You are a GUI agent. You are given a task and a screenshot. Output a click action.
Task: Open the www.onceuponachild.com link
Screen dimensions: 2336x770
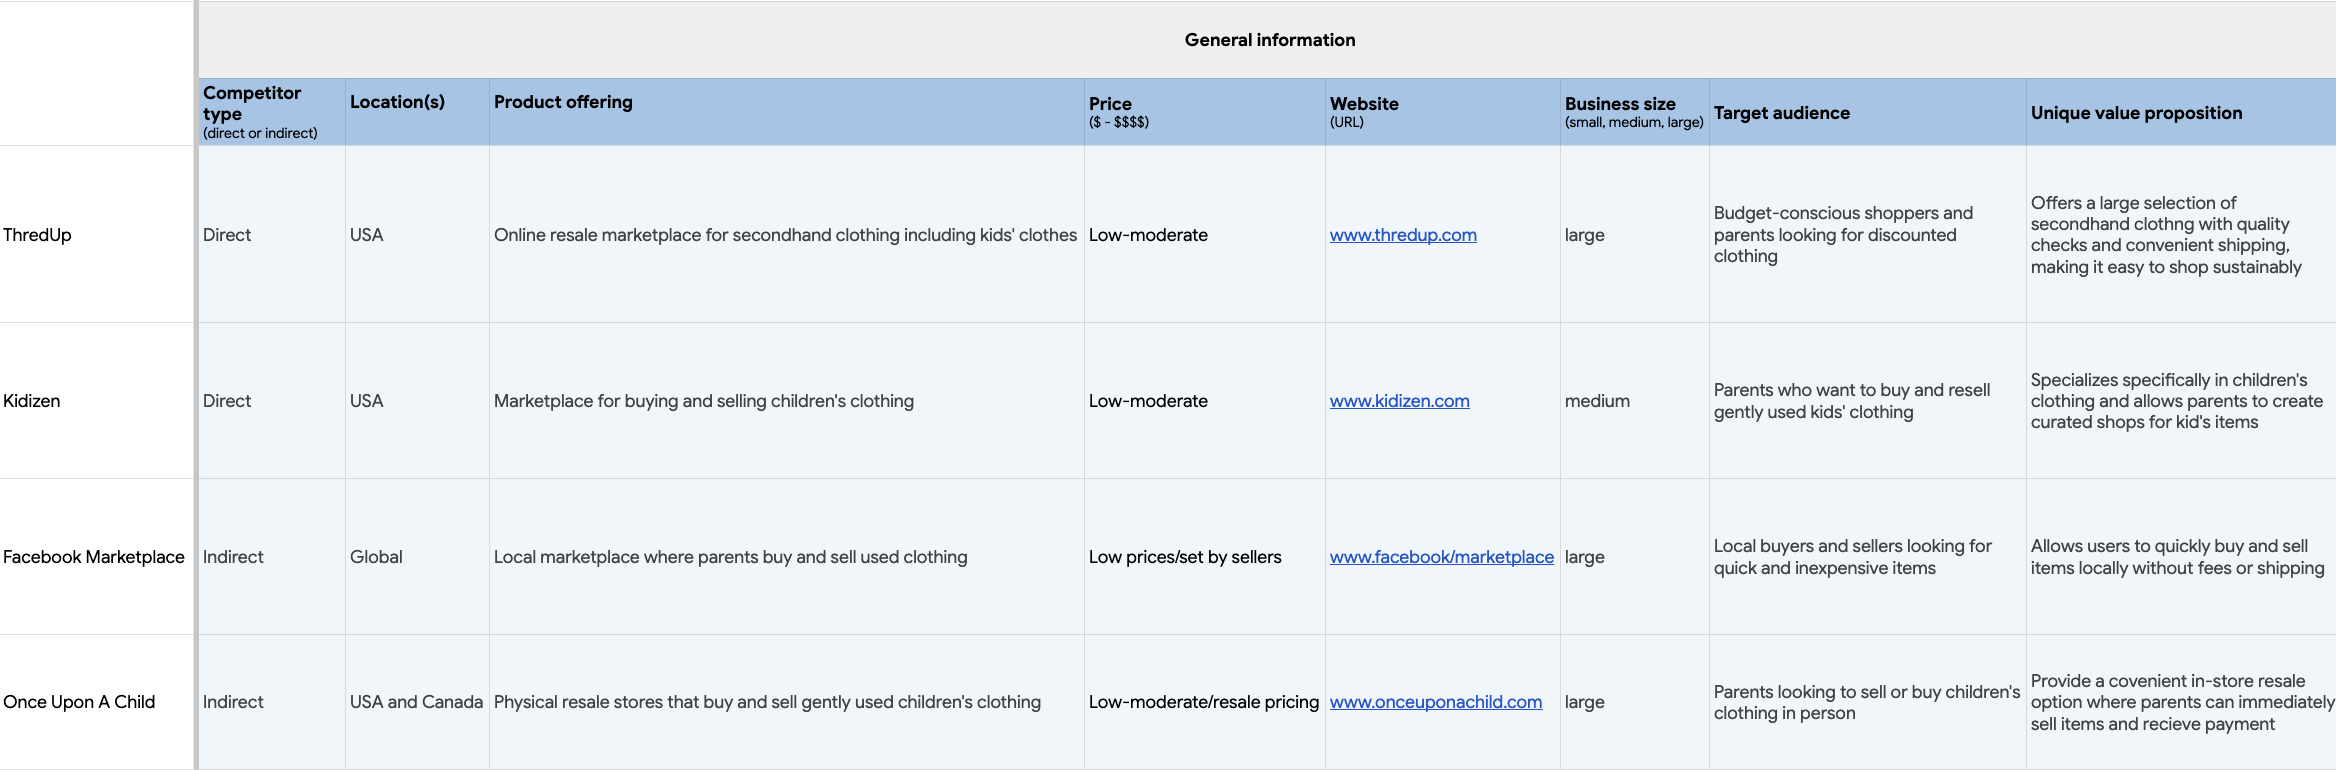coord(1436,702)
